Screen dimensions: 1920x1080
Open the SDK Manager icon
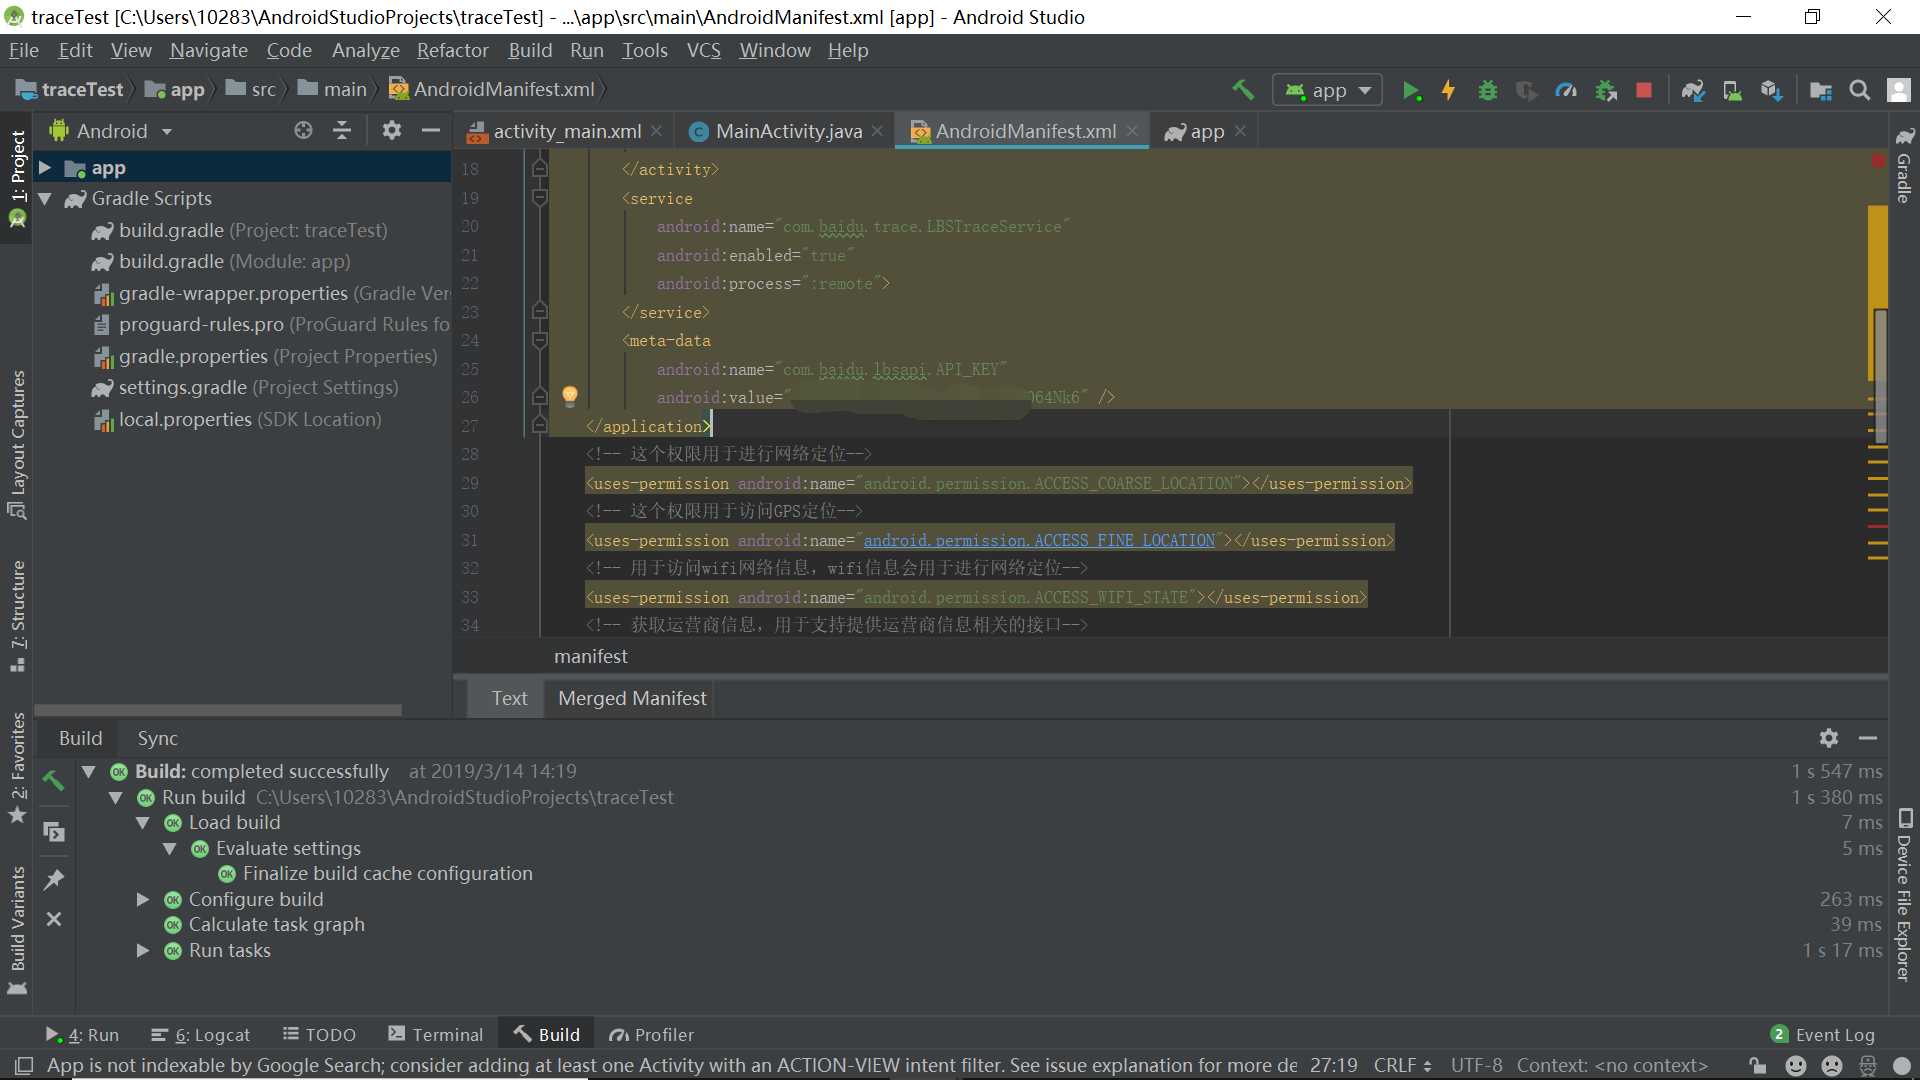1771,91
